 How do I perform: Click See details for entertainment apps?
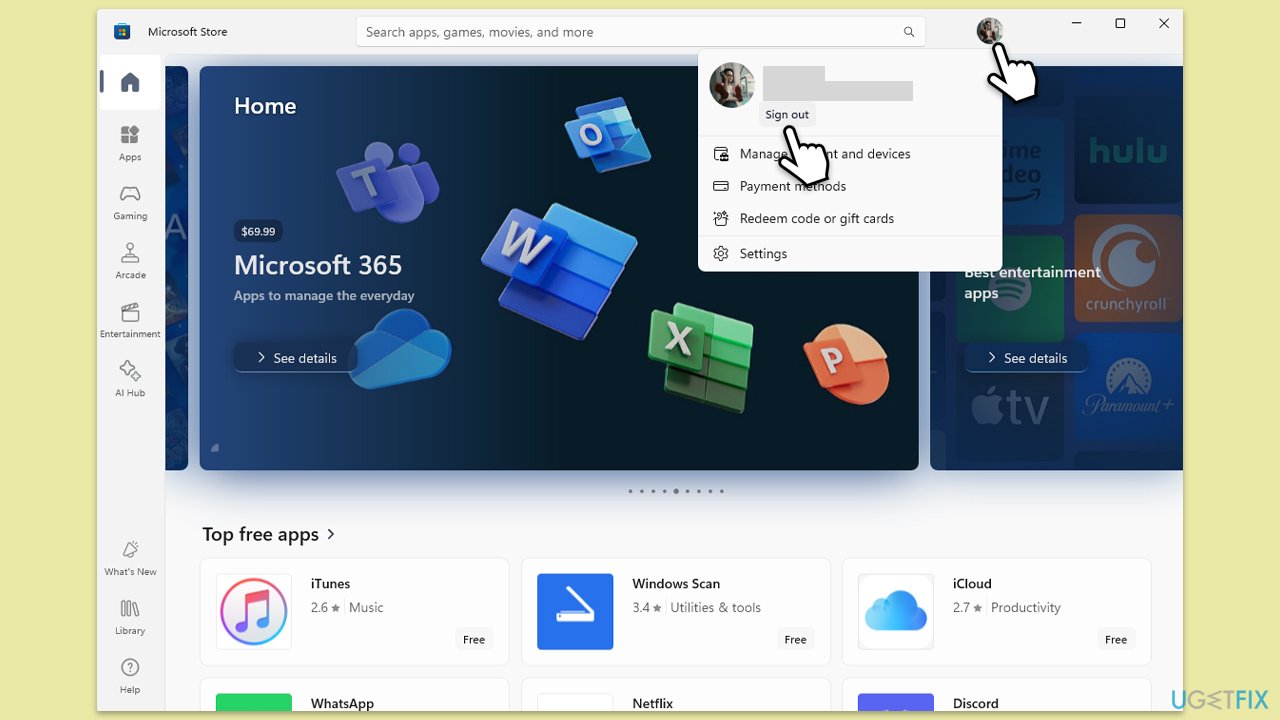point(1026,358)
